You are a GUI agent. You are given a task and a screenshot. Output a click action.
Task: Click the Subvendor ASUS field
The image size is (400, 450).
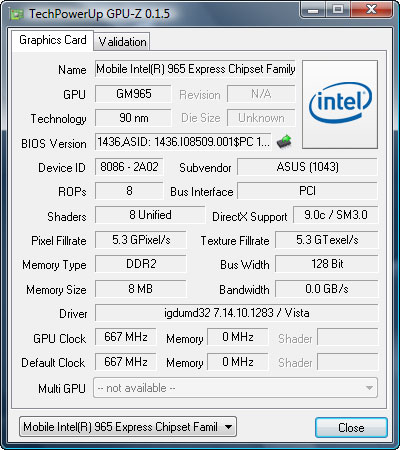pyautogui.click(x=307, y=167)
